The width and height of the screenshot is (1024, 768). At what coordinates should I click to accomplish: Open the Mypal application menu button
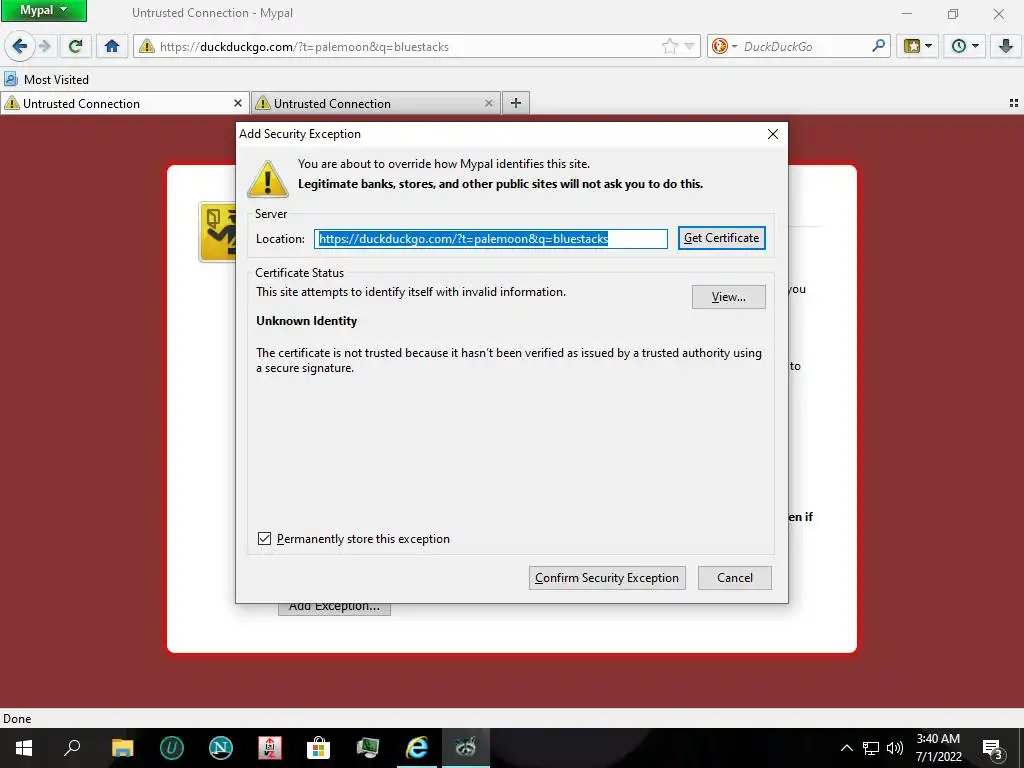pos(43,10)
